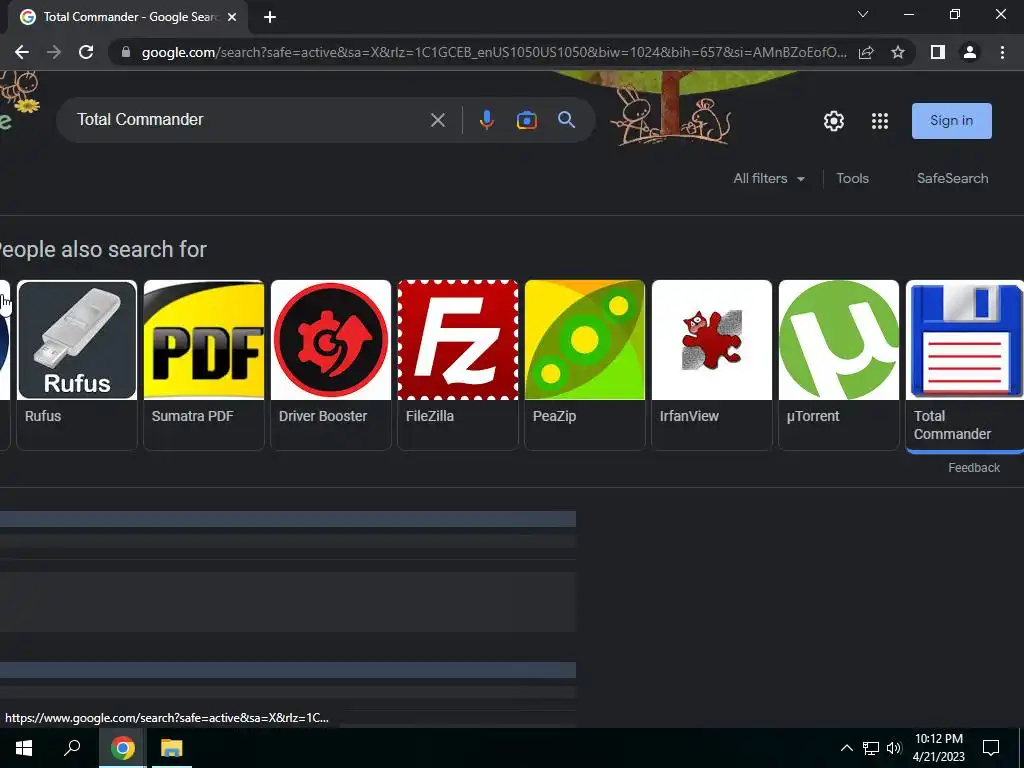Open network status tray icon
Screen dimensions: 1024x768
(871, 748)
